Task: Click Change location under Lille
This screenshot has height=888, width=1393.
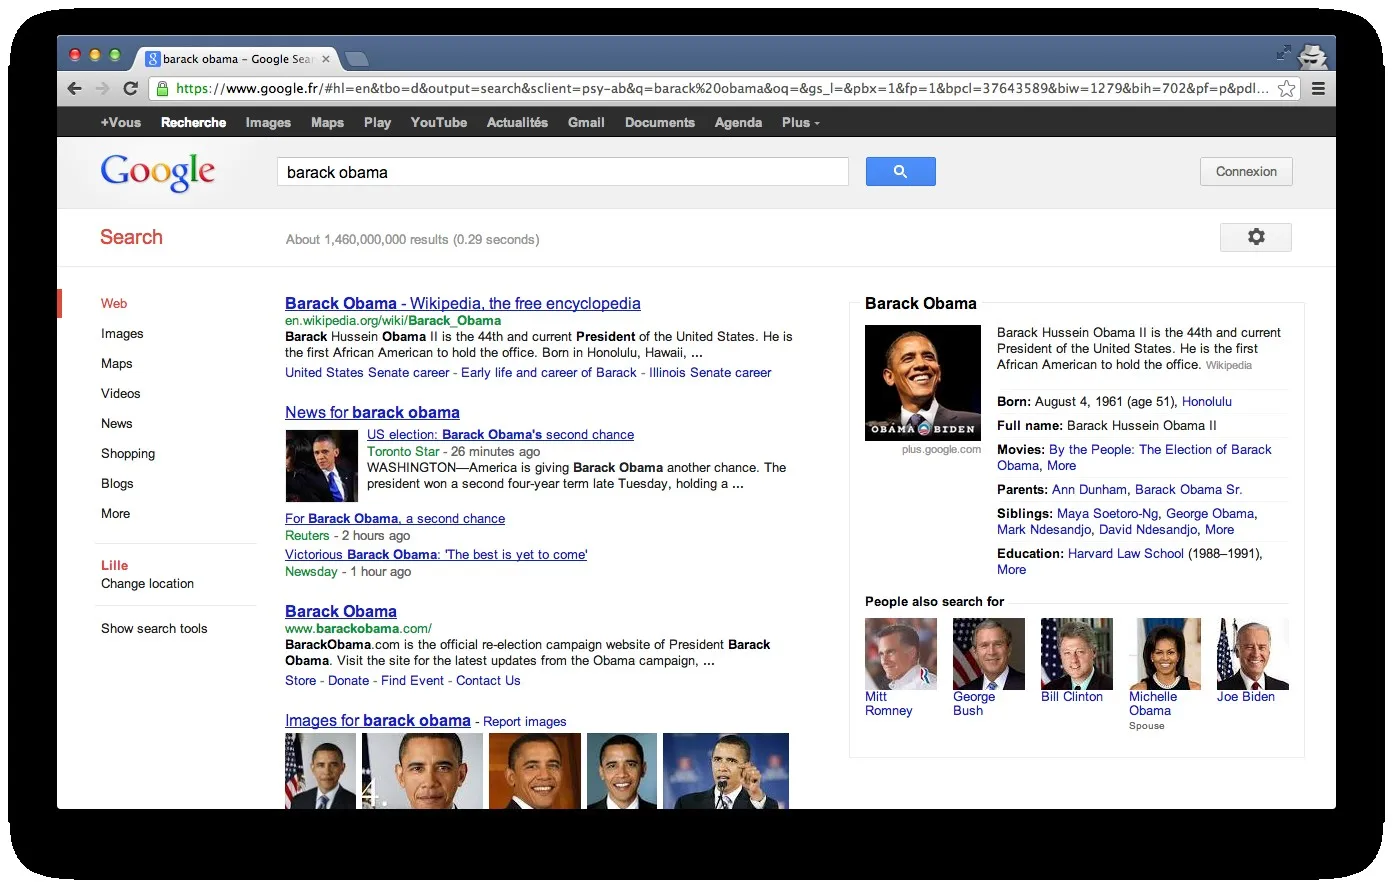Action: [147, 583]
